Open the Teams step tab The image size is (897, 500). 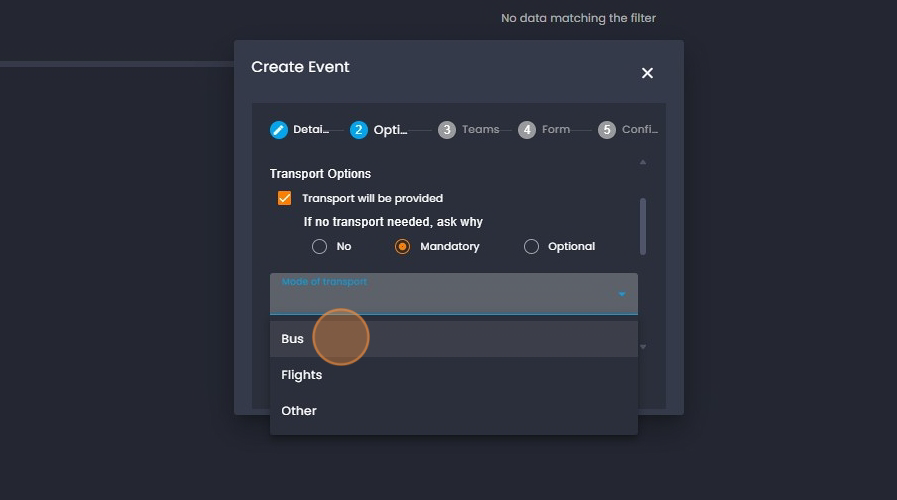pyautogui.click(x=480, y=130)
